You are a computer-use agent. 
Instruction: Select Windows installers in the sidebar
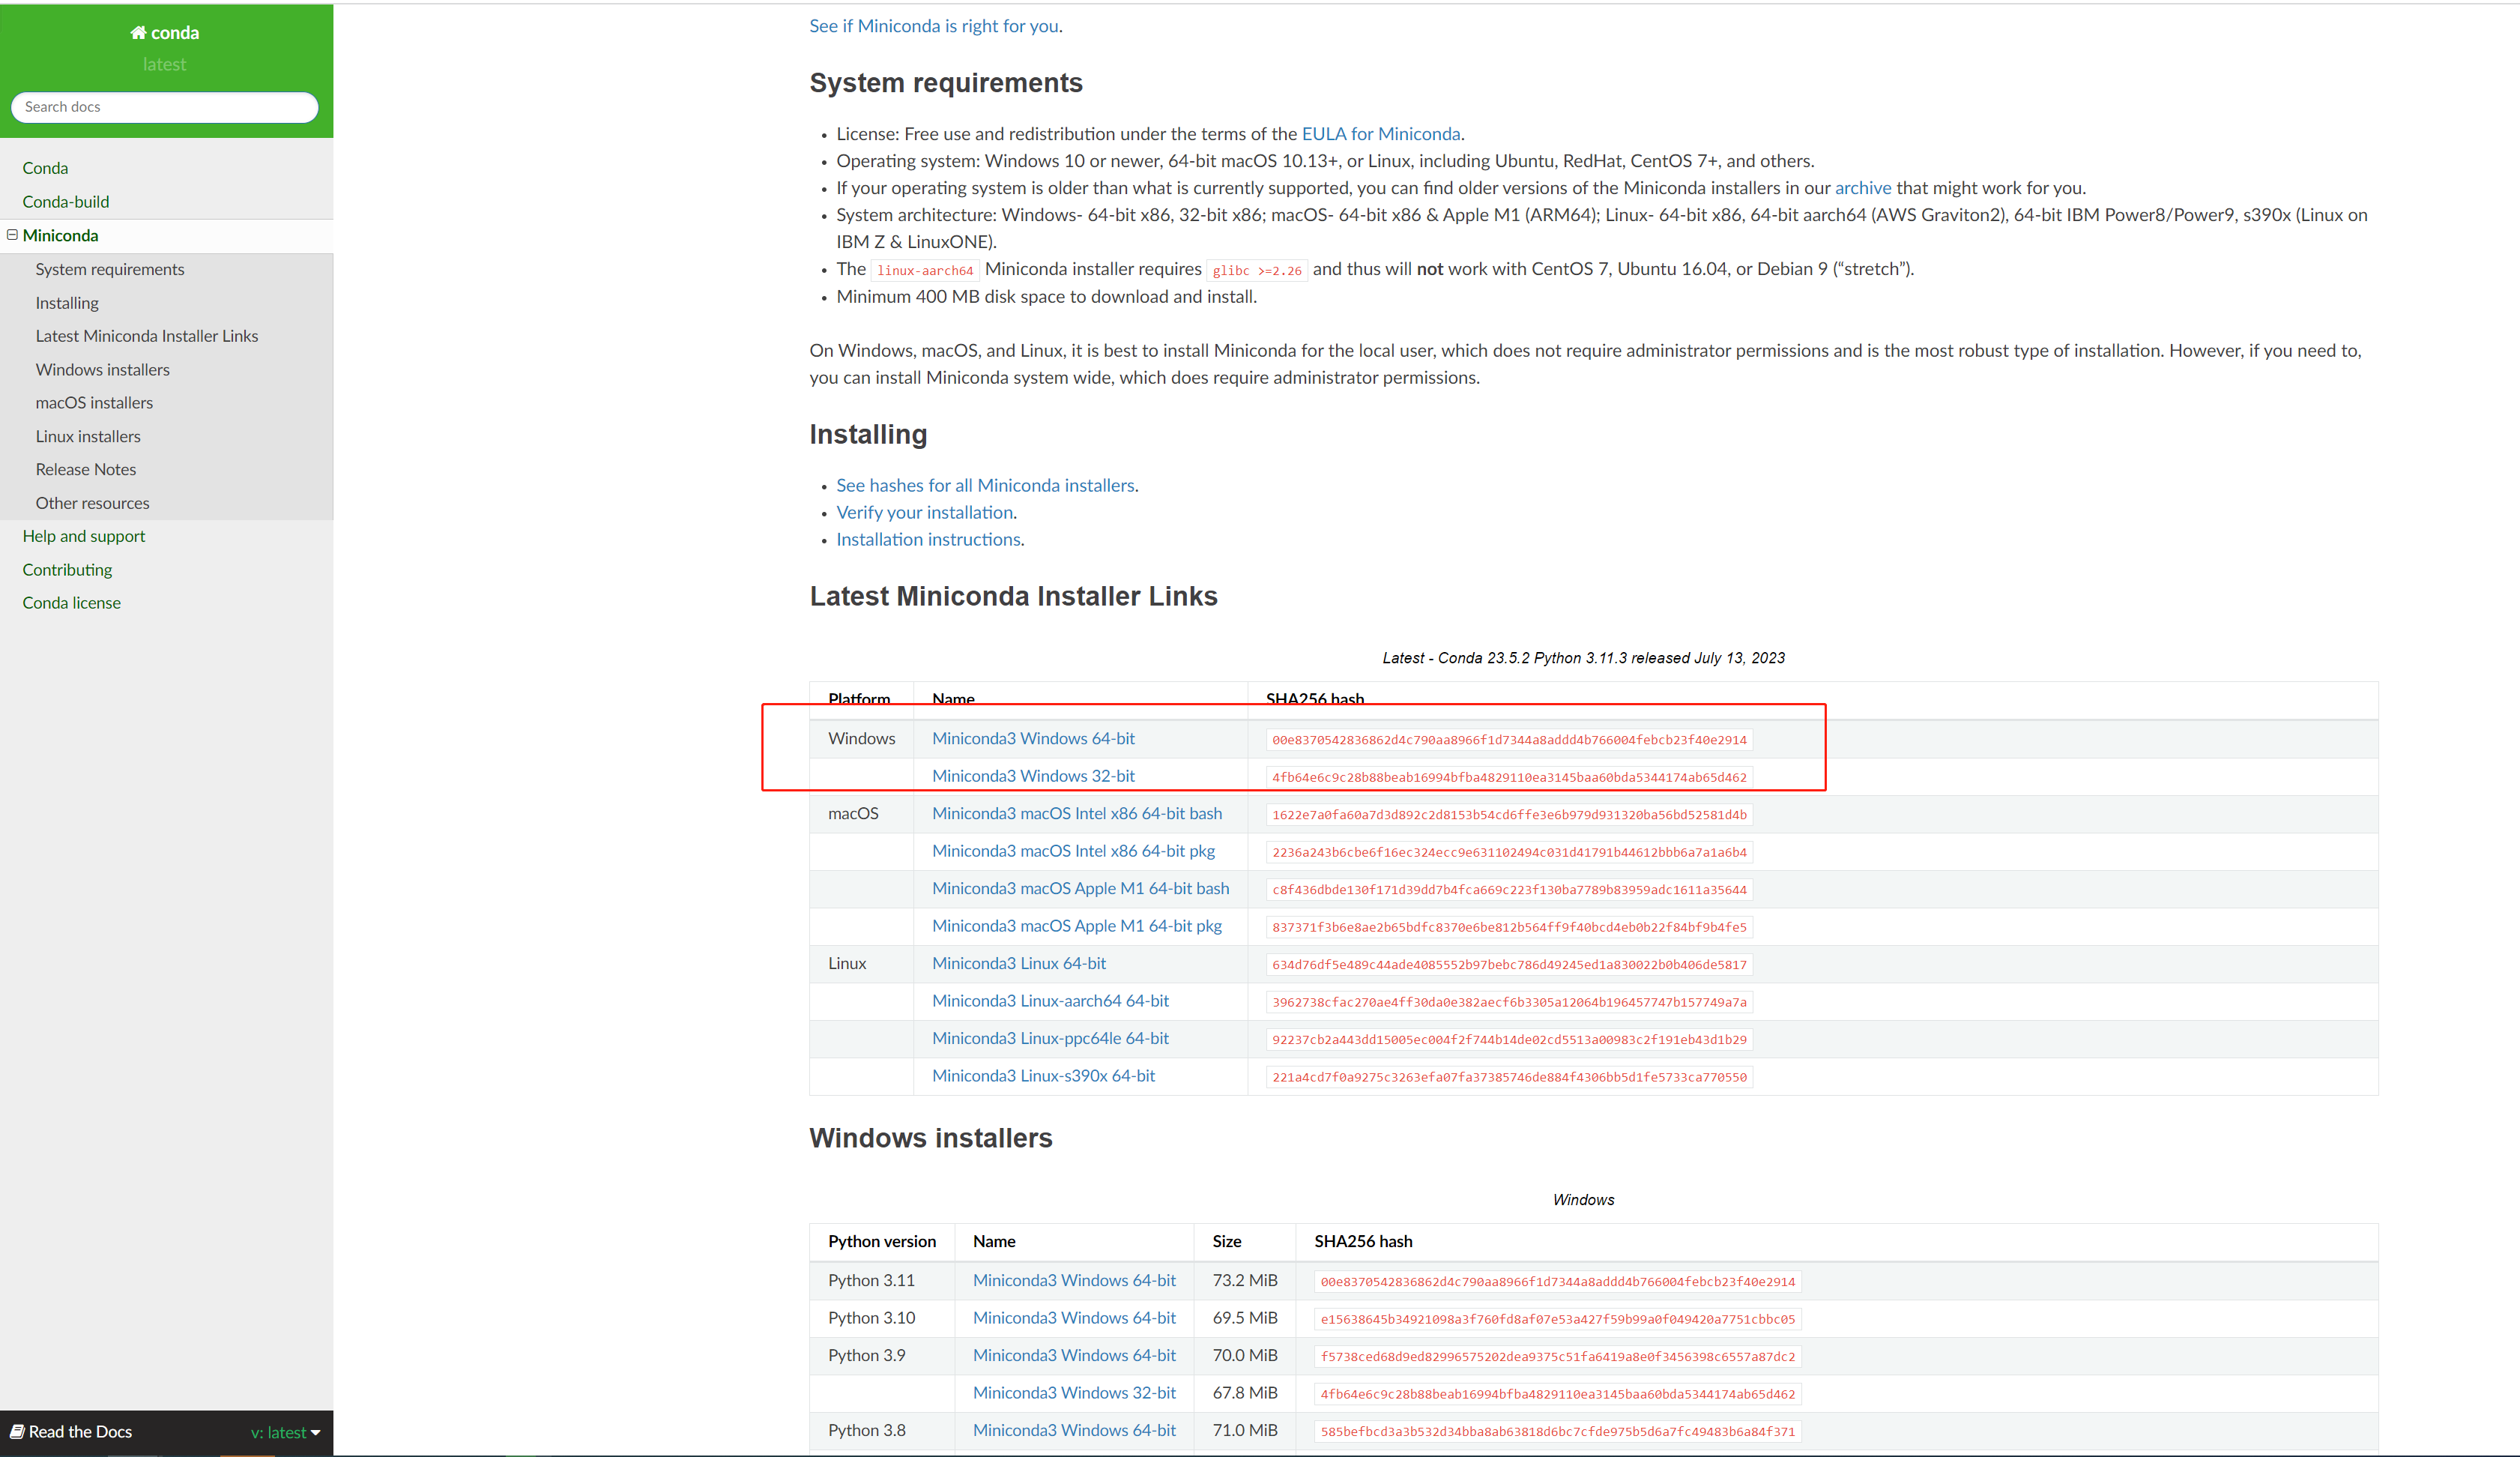pos(103,370)
